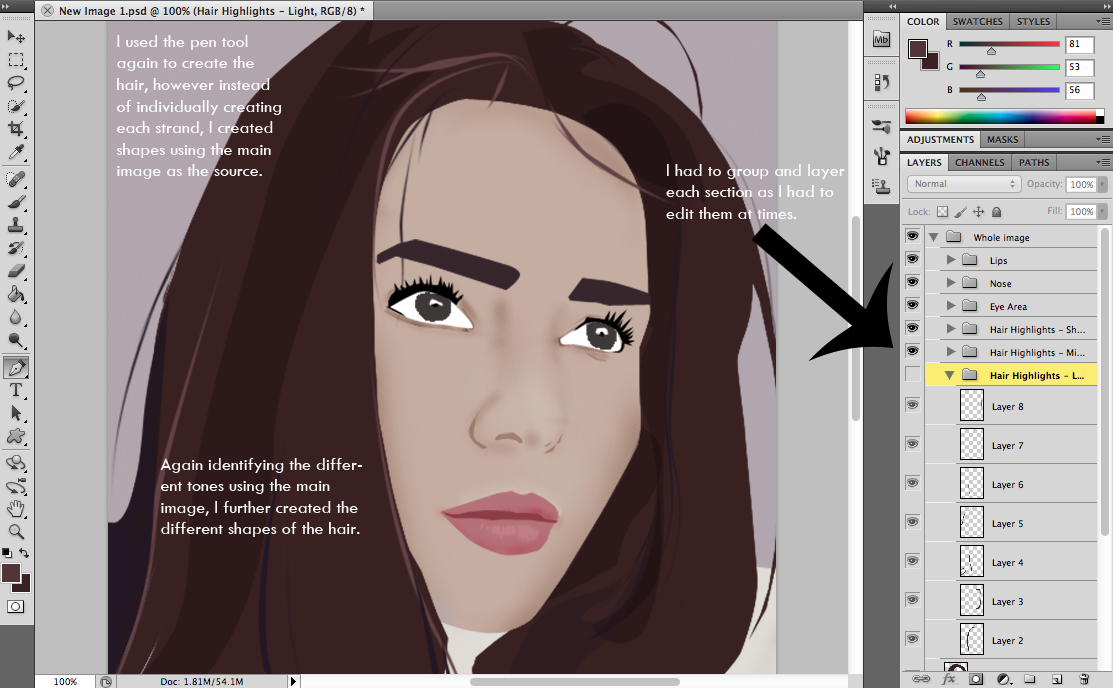This screenshot has width=1113, height=688.
Task: Open the Channels tab
Action: [979, 162]
